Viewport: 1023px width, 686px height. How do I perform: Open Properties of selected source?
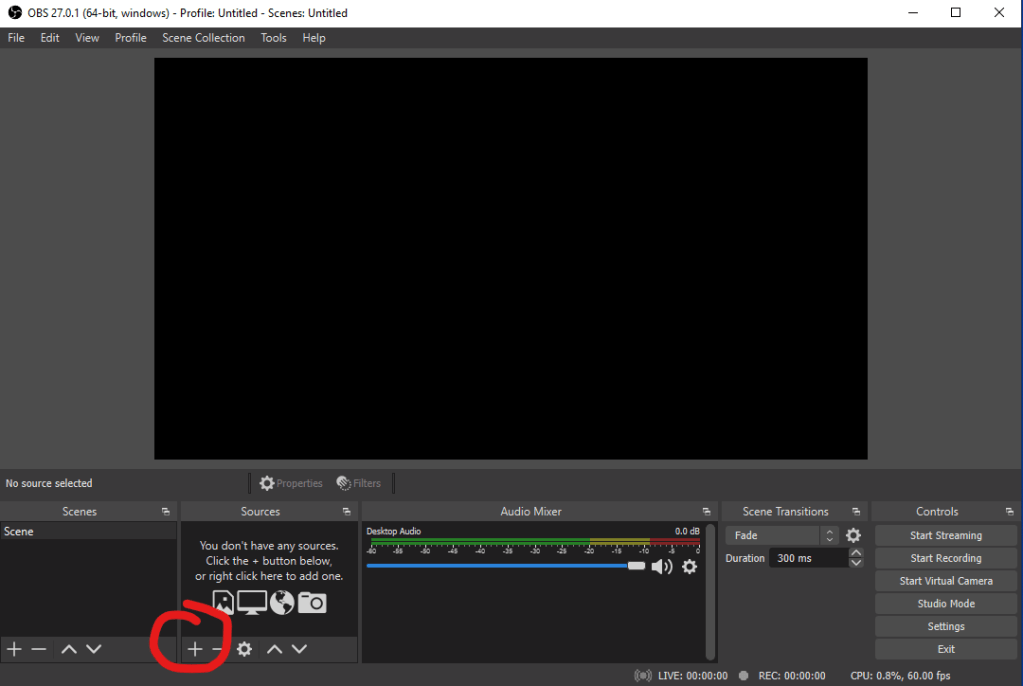click(x=291, y=483)
